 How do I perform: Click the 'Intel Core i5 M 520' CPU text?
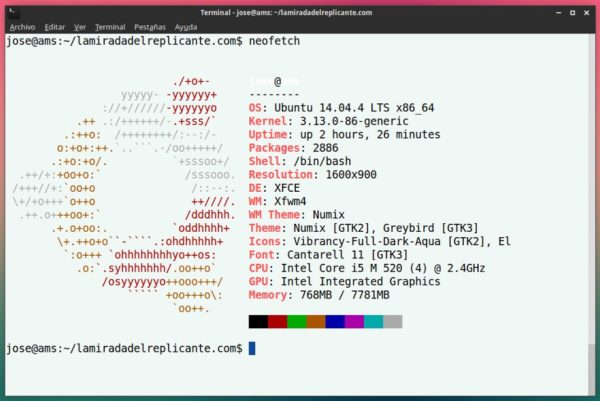pyautogui.click(x=341, y=268)
